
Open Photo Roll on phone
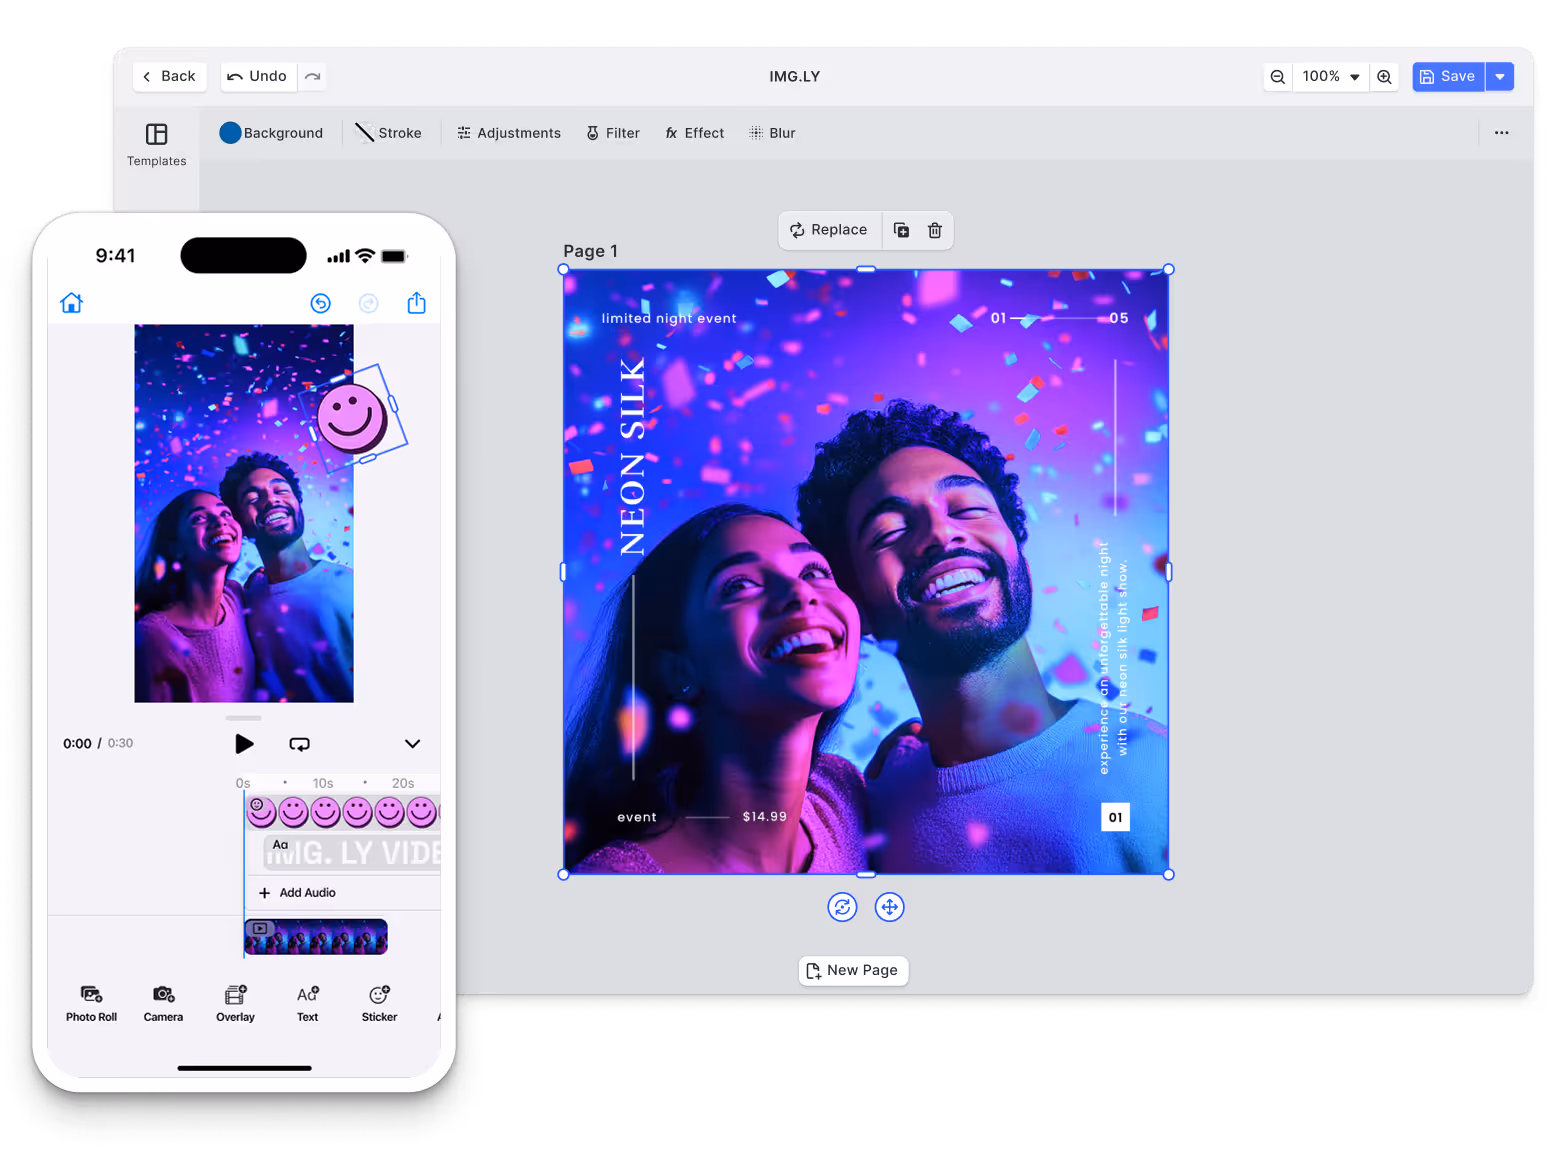tap(91, 1004)
